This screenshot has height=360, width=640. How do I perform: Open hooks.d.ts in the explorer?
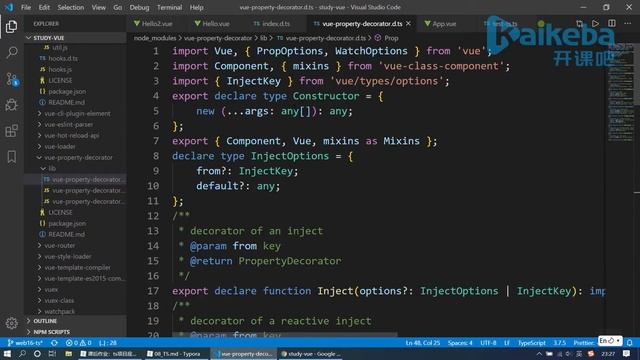63,58
